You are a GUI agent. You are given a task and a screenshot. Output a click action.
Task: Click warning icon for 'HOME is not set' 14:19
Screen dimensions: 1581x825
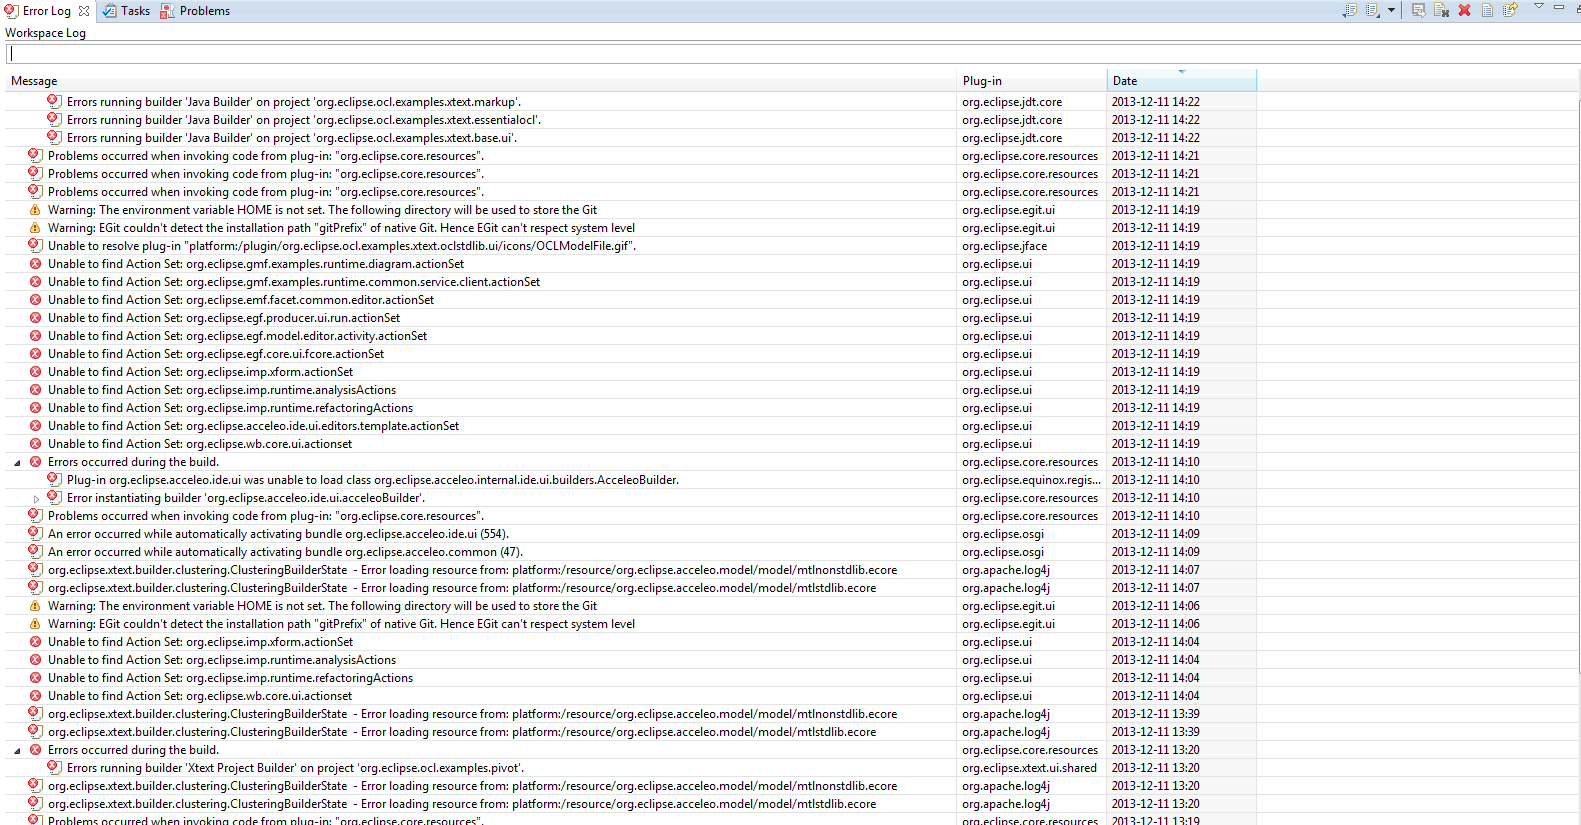click(x=35, y=210)
